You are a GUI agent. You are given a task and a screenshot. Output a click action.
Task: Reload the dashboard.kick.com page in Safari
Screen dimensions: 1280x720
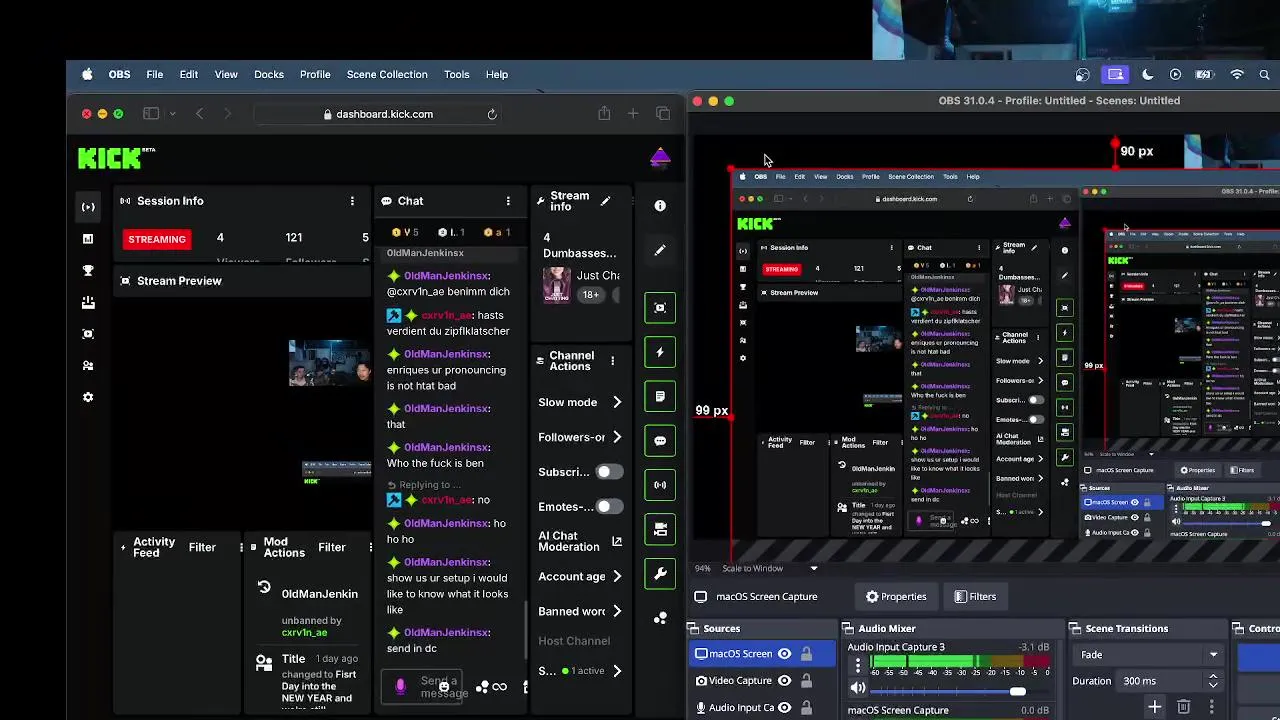(x=492, y=114)
